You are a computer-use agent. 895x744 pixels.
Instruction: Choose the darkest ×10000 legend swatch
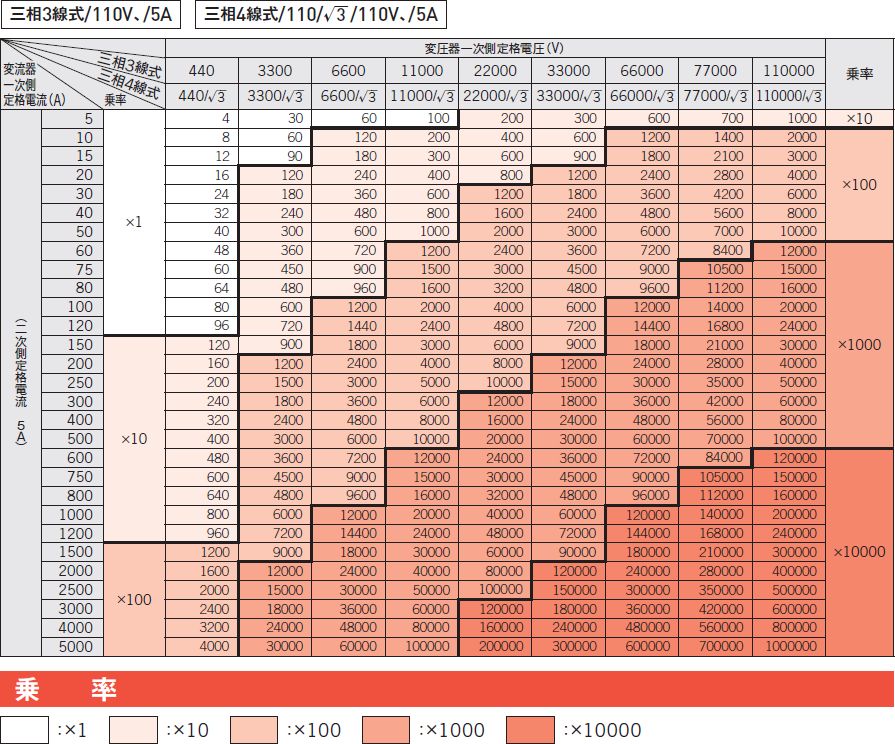[531, 729]
